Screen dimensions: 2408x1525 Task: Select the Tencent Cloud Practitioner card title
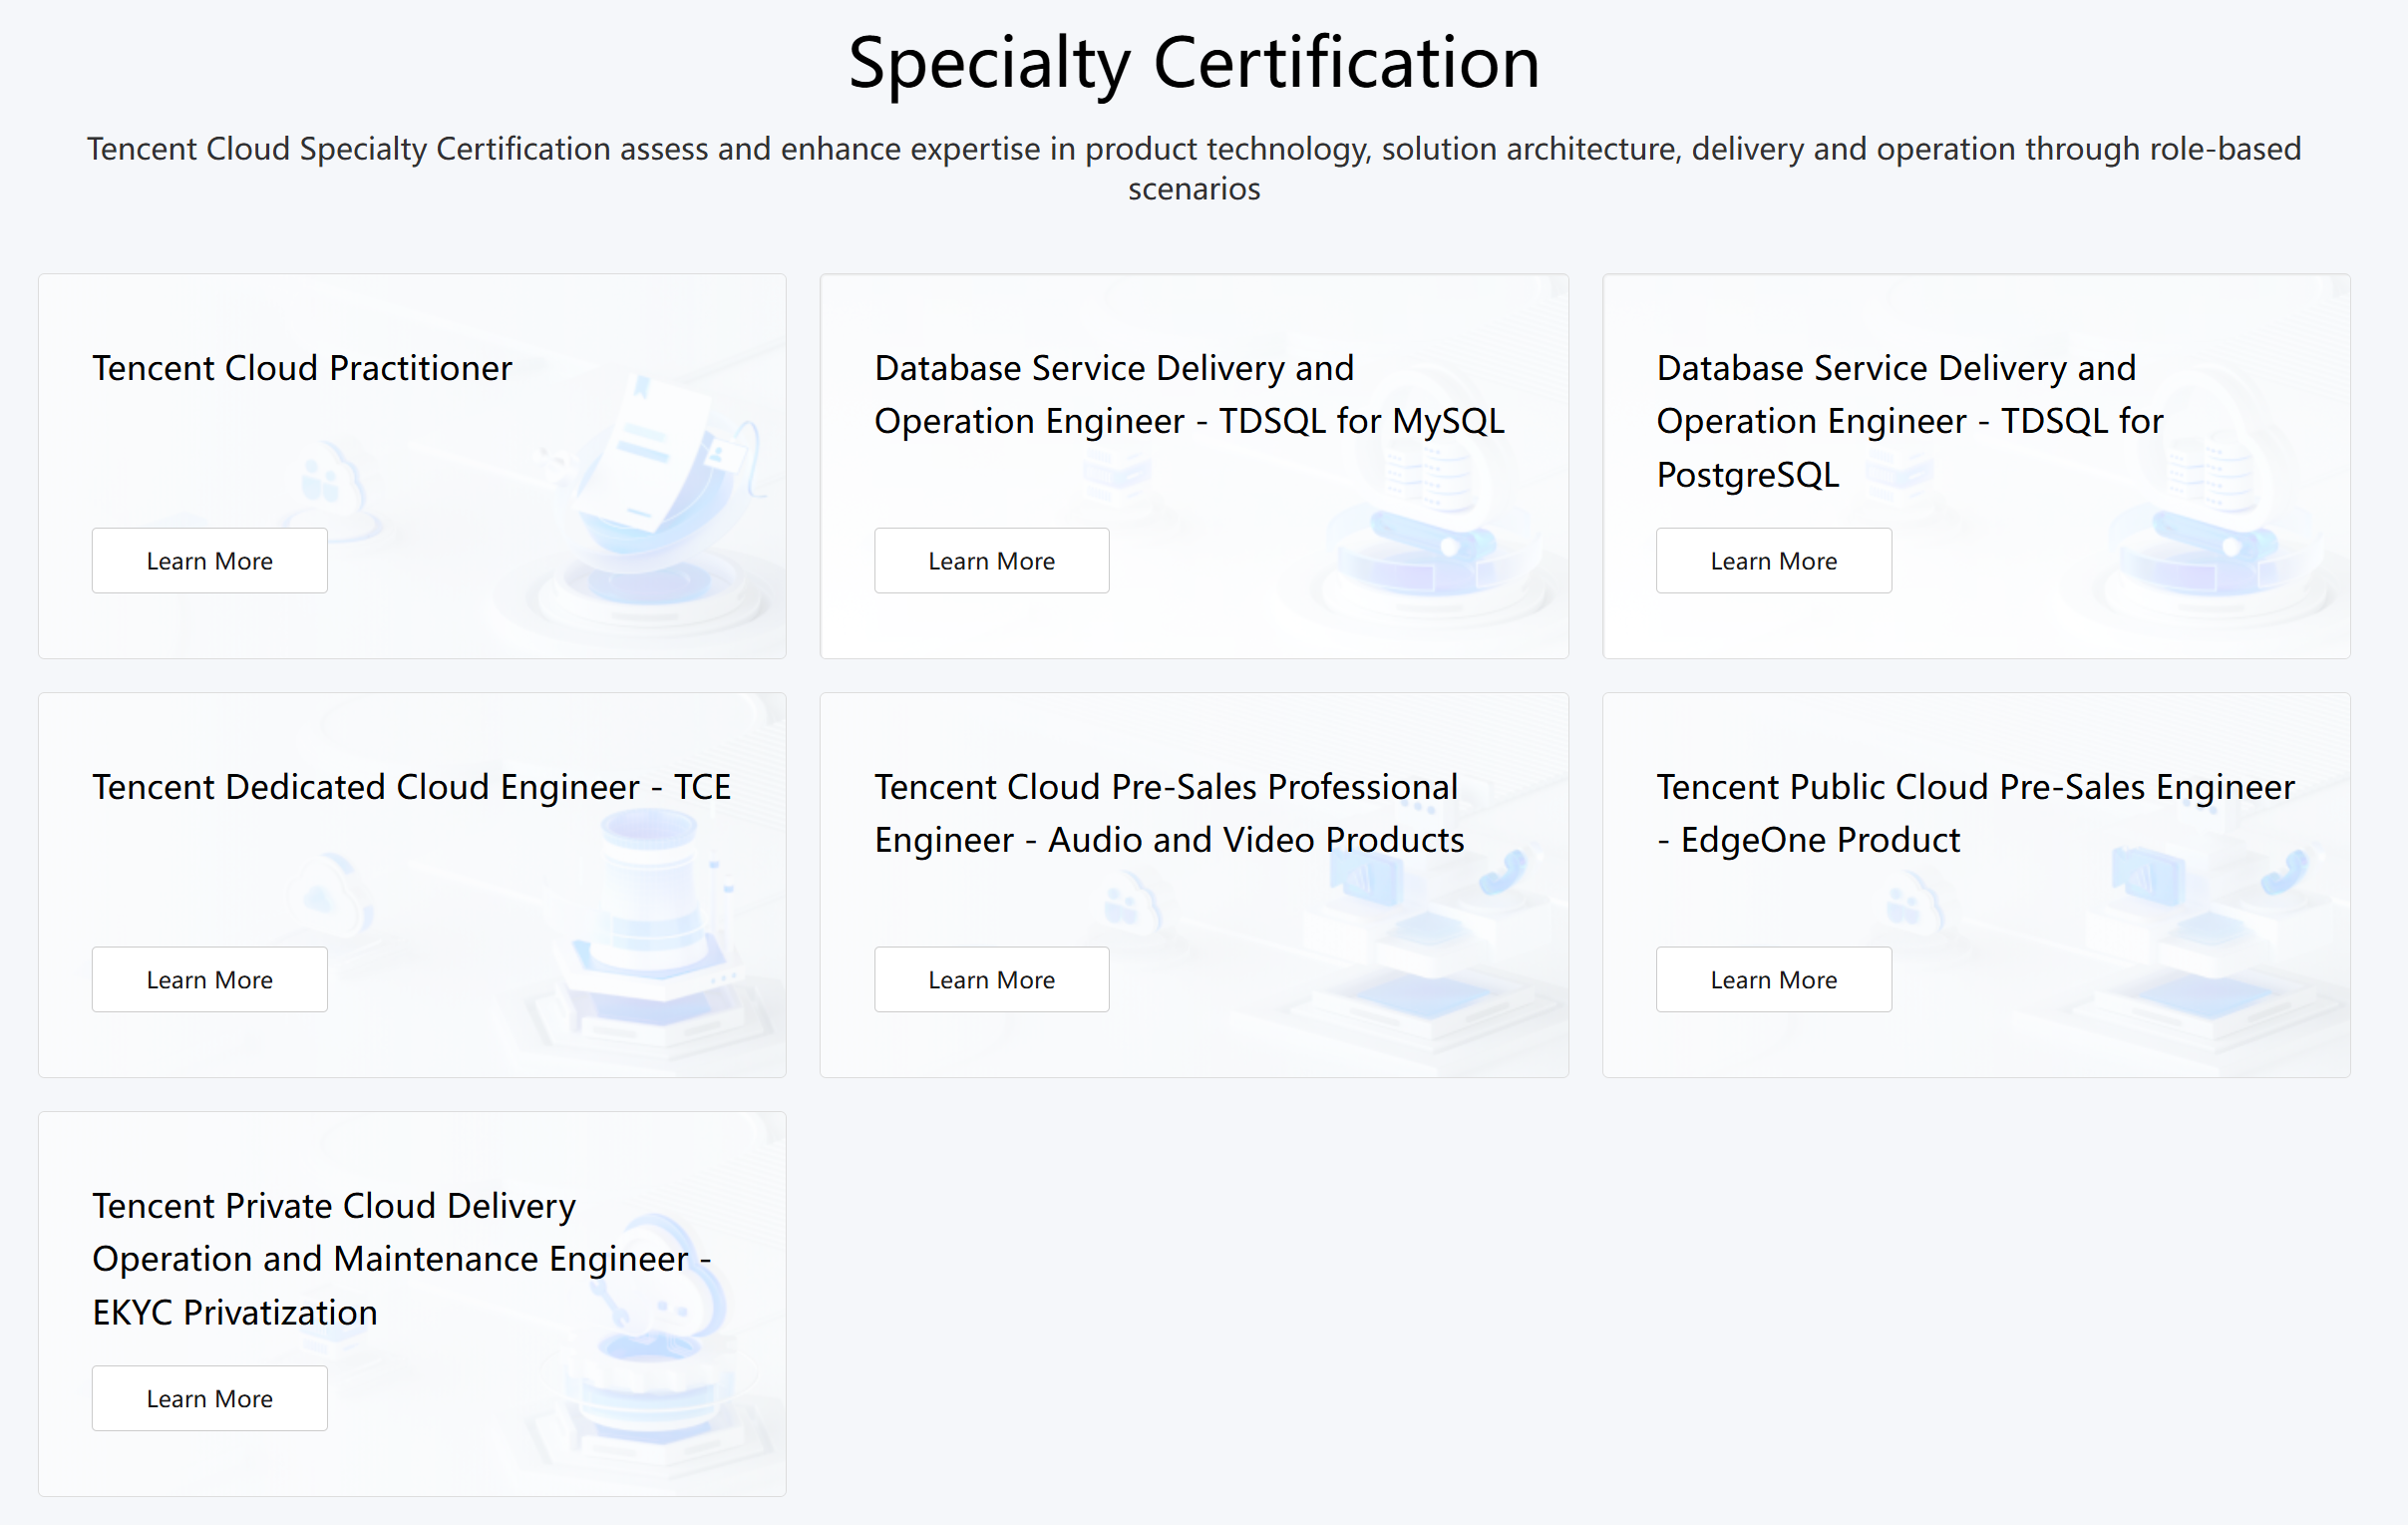[302, 368]
